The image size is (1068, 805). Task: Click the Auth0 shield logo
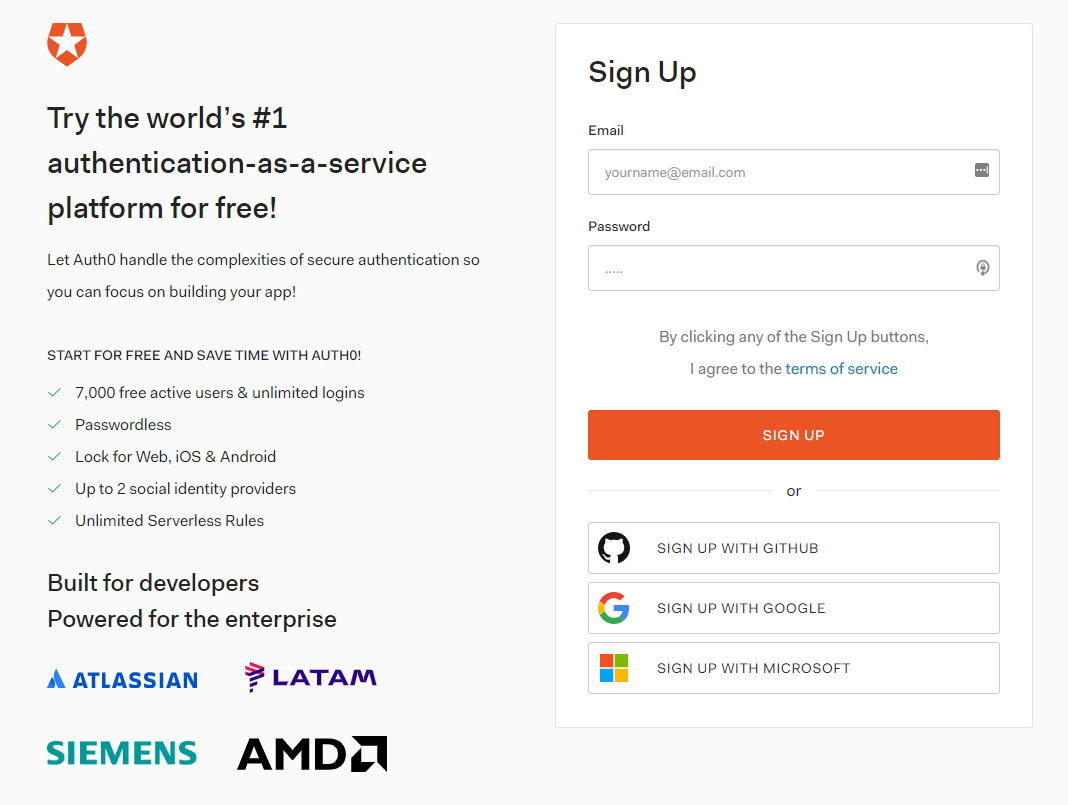pyautogui.click(x=66, y=44)
